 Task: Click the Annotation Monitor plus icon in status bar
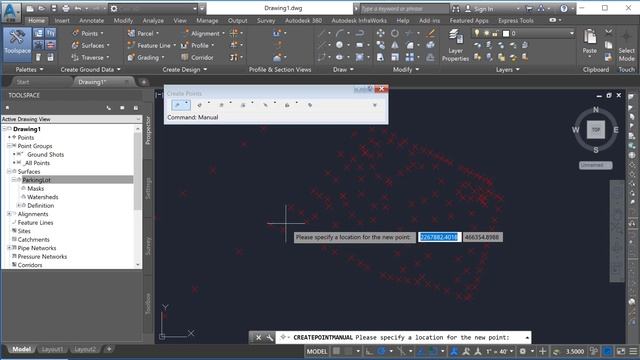click(x=542, y=351)
